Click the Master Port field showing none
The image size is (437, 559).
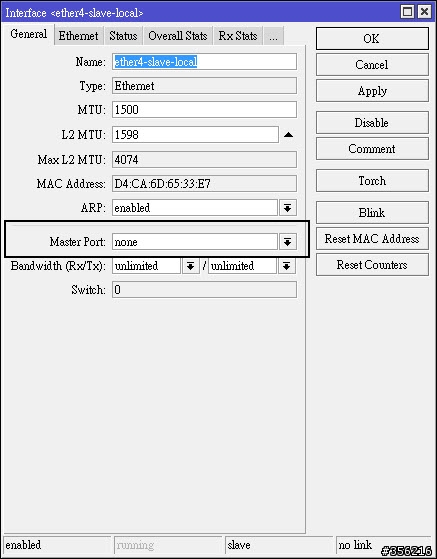pyautogui.click(x=194, y=242)
